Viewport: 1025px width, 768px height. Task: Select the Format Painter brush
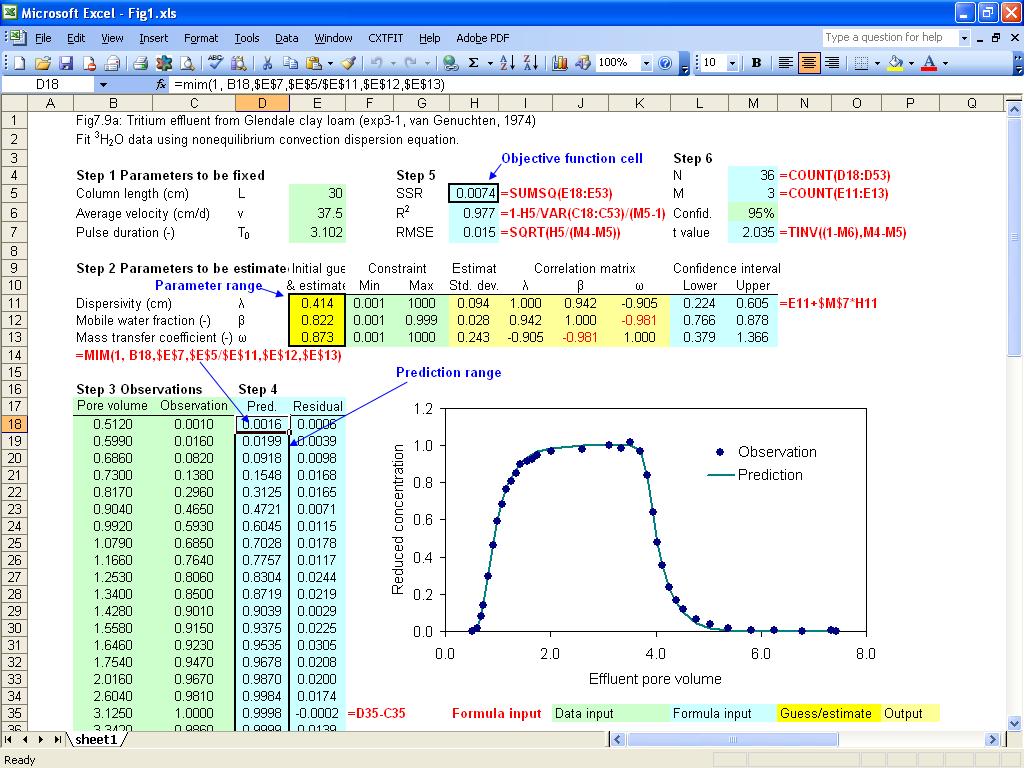click(x=347, y=63)
